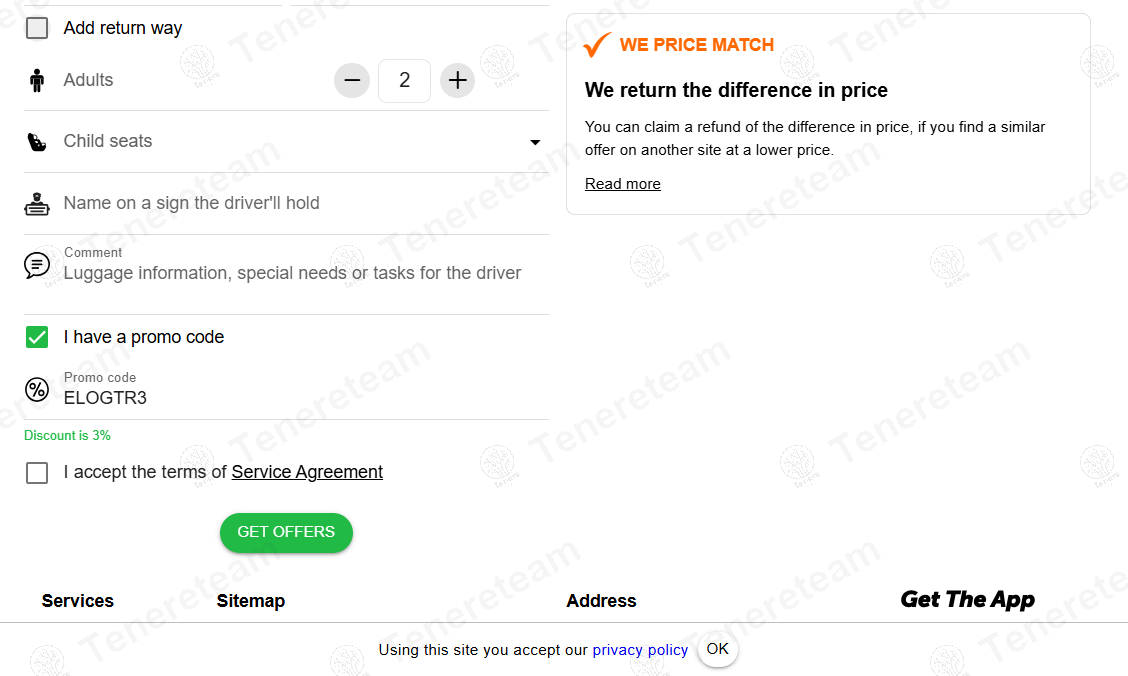The image size is (1128, 676).
Task: Open the Service Agreement link
Action: [307, 472]
